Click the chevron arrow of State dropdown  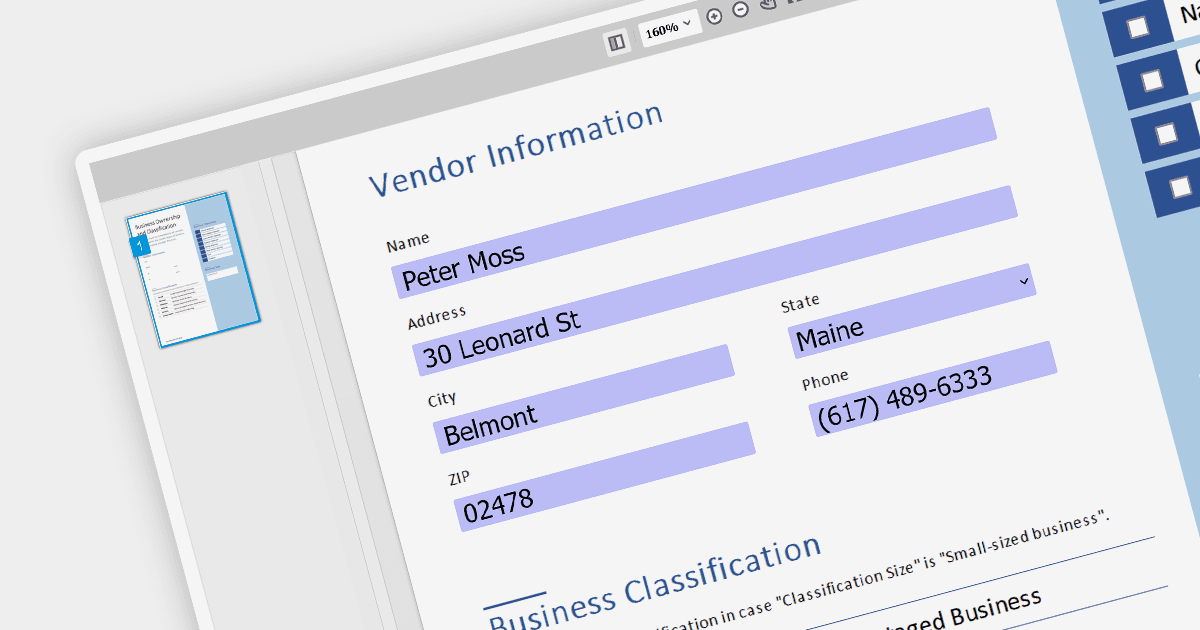[1024, 282]
